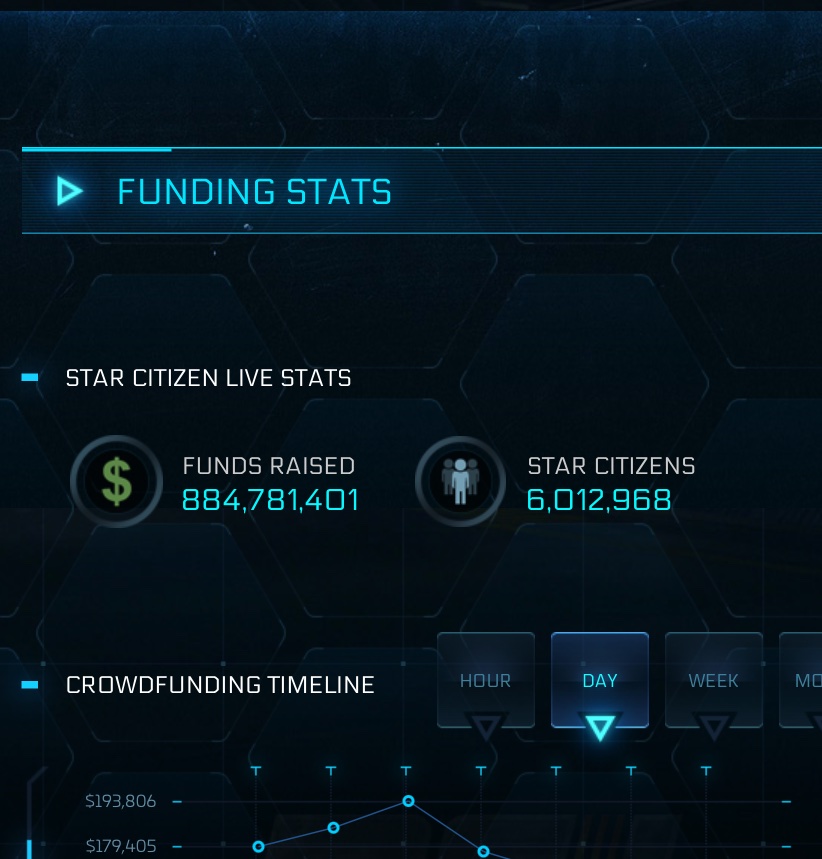Select the Day timeline tab
This screenshot has height=859, width=822.
pos(600,681)
